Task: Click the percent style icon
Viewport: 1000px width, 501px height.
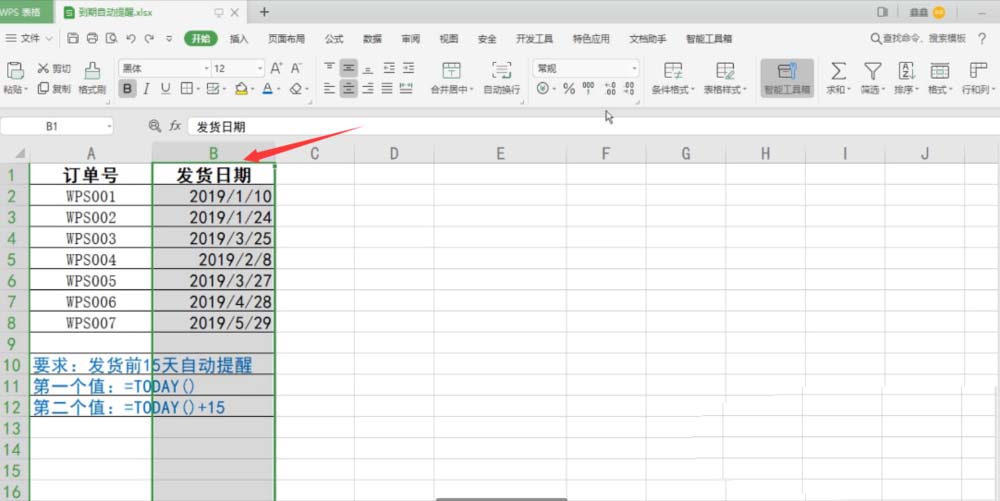Action: point(568,89)
